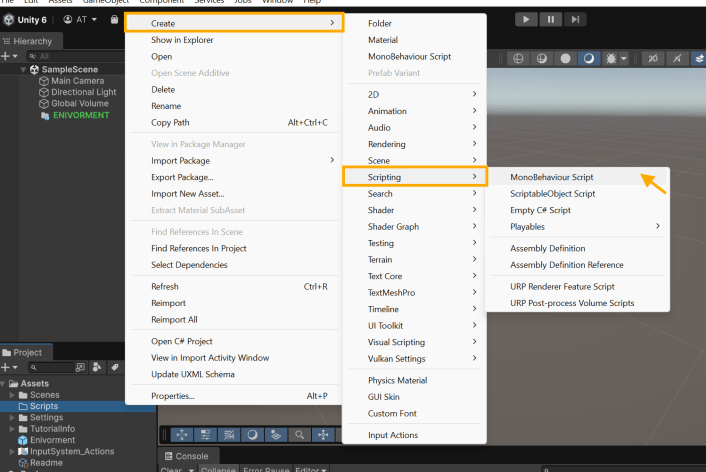The image size is (706, 472).
Task: Open the Import Package submenu
Action: pyautogui.click(x=233, y=161)
